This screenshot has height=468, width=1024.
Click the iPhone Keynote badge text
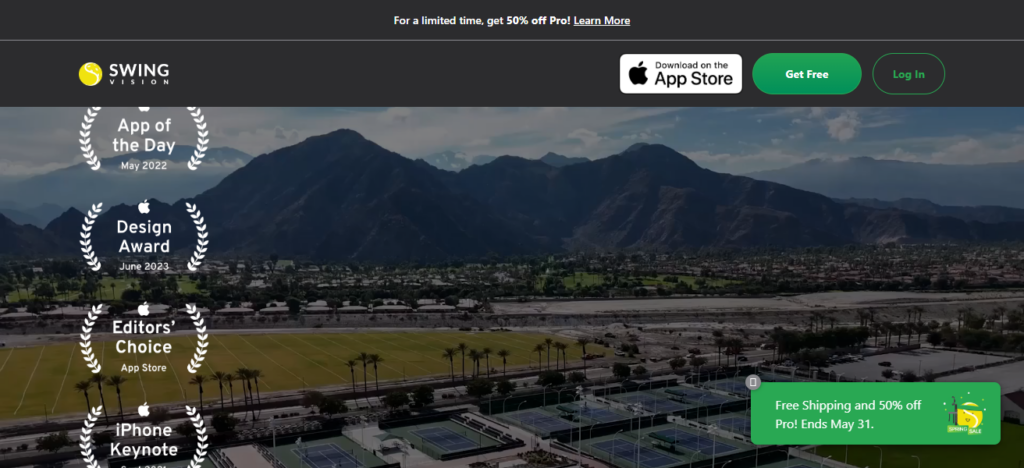pos(144,440)
